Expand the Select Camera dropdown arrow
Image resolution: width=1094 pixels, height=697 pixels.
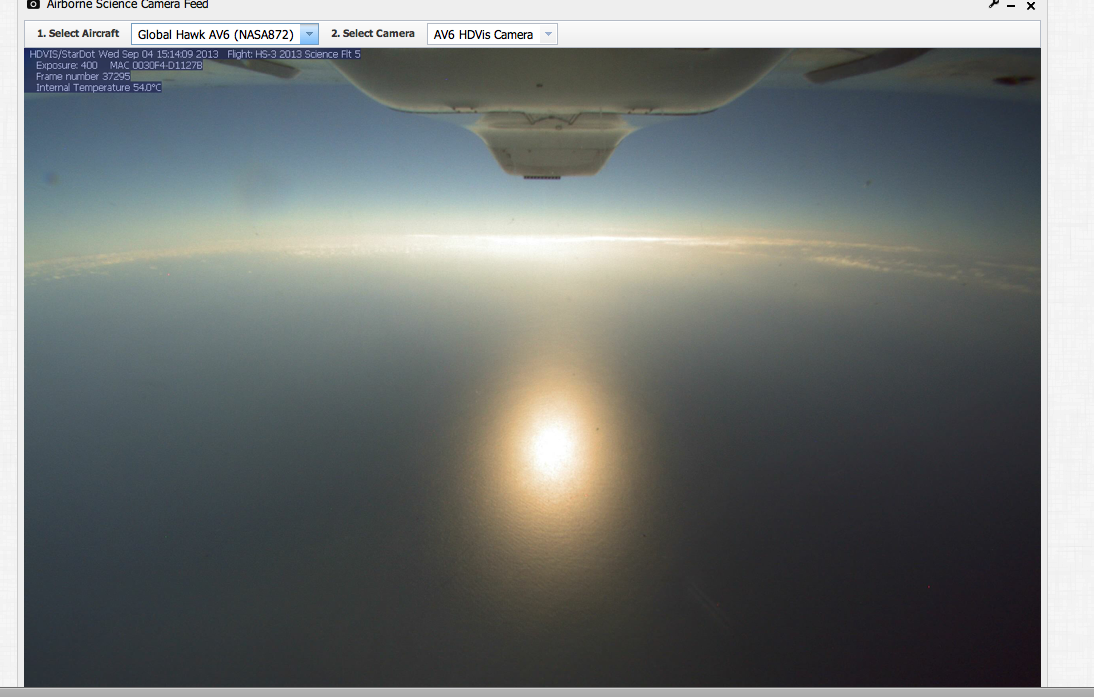pos(547,34)
